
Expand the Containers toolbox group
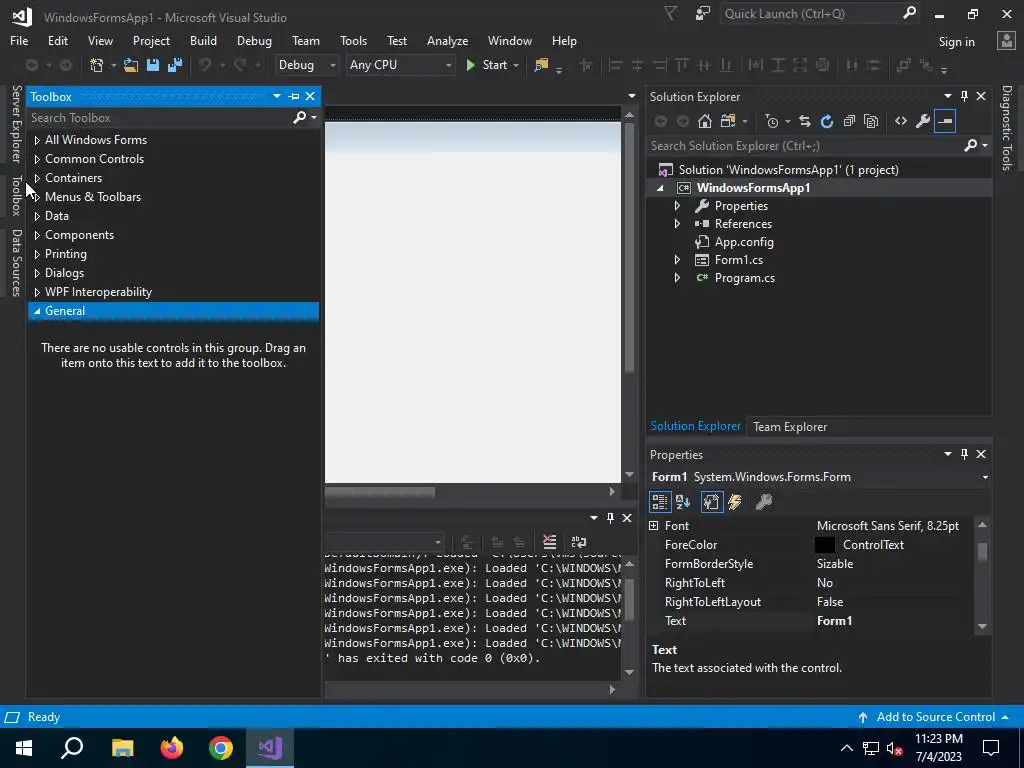point(37,178)
